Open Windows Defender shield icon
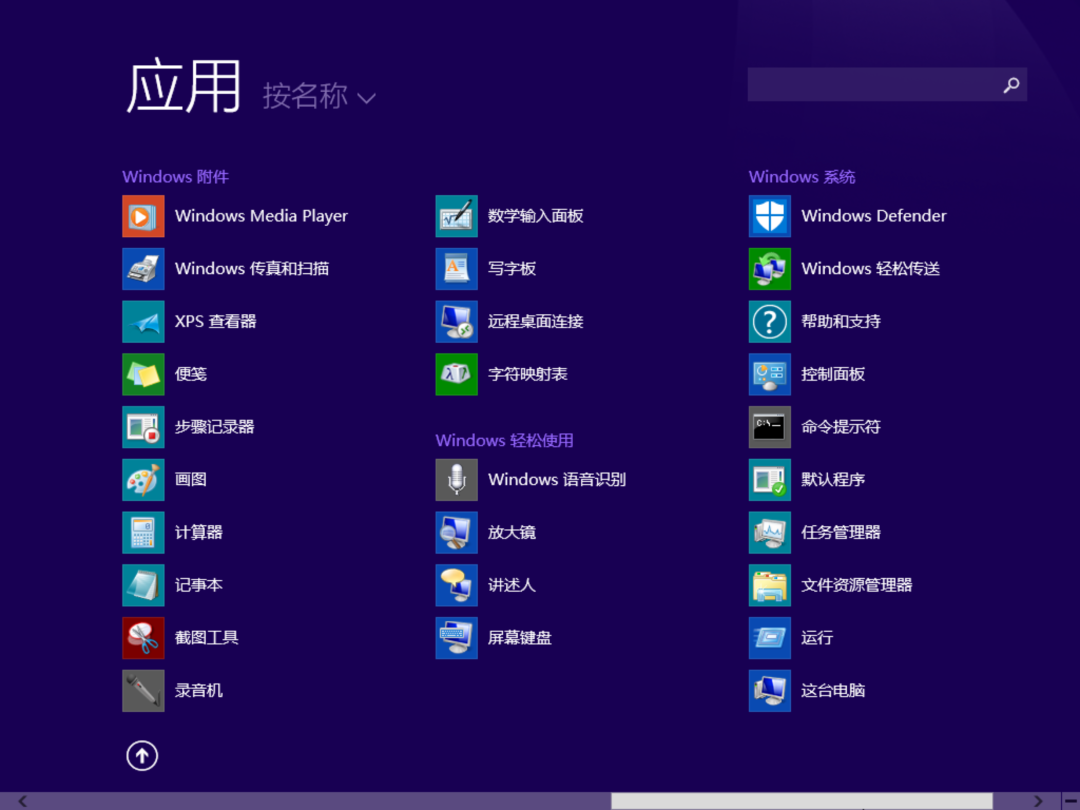The height and width of the screenshot is (810, 1080). click(770, 216)
